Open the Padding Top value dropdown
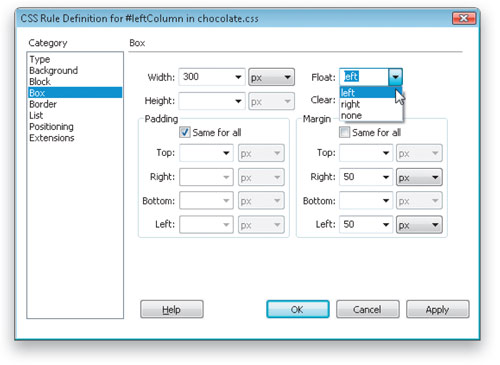 pyautogui.click(x=226, y=153)
